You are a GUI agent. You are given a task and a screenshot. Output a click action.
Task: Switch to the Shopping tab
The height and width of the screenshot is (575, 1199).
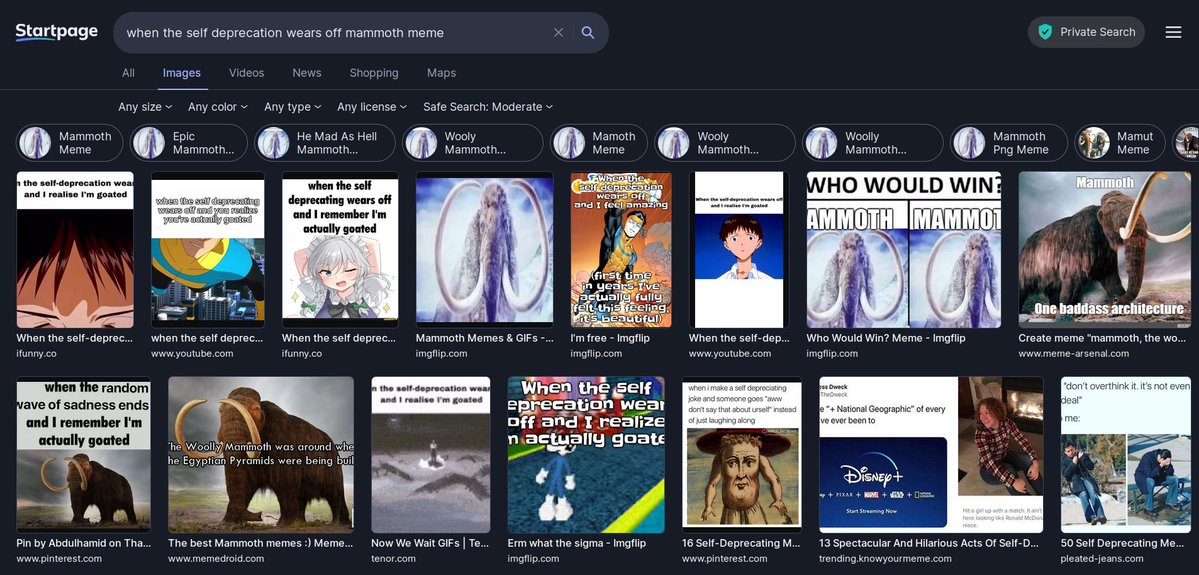coord(374,73)
